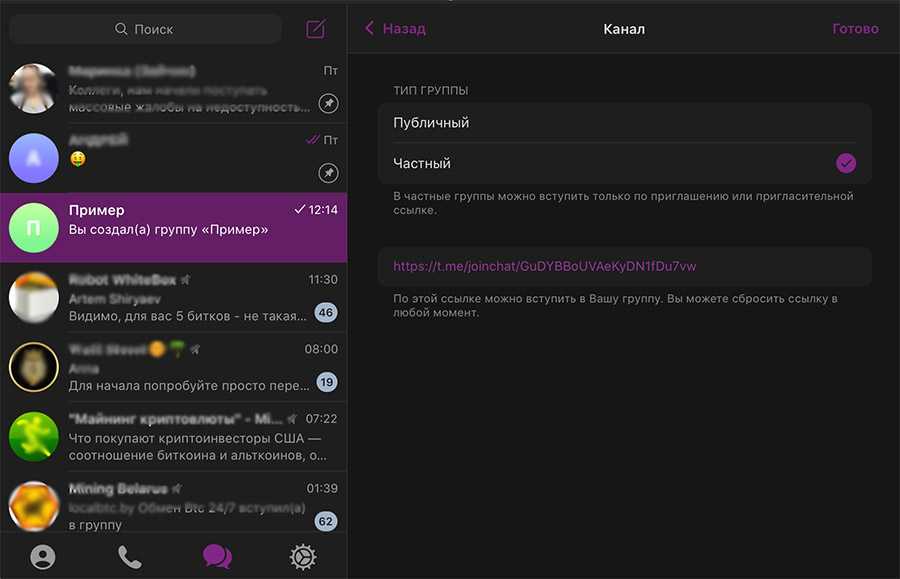Switch to the Chats tab icon
The height and width of the screenshot is (579, 900).
click(217, 557)
